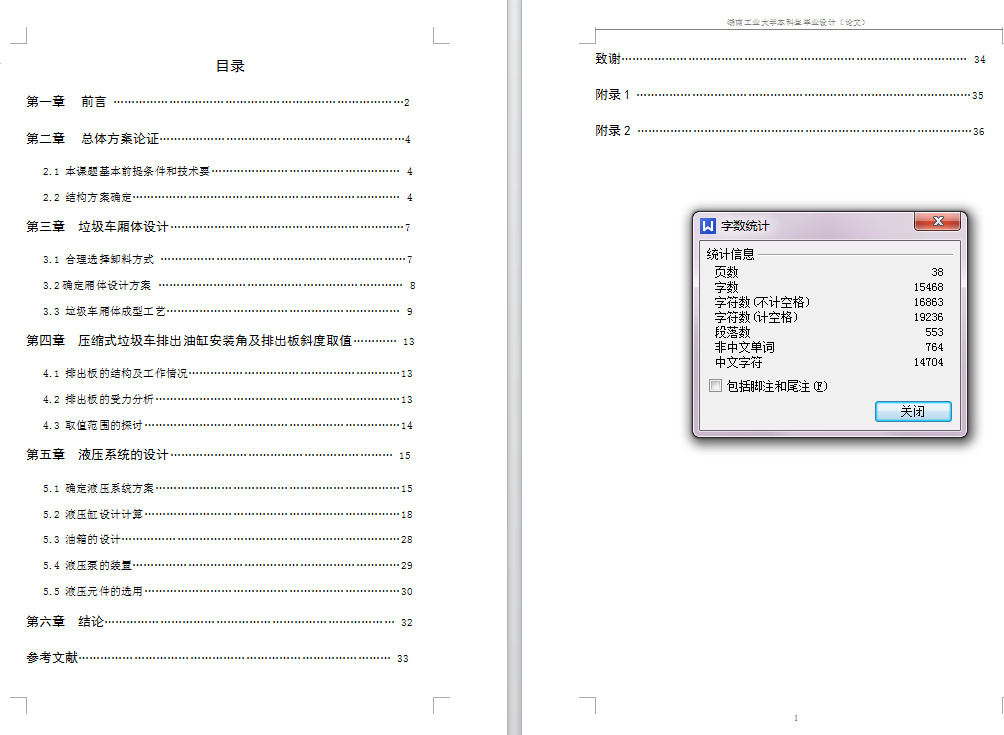Click the 4.1 排出板的结构及工作情况 entry
The width and height of the screenshot is (1004, 735).
point(227,373)
